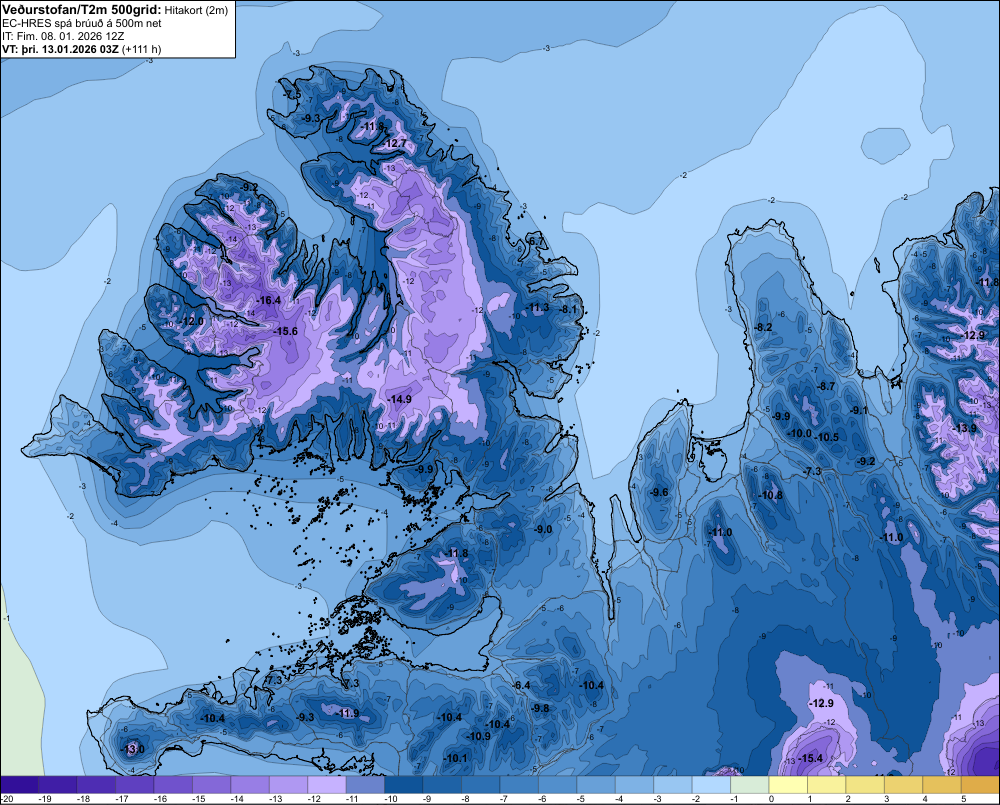The image size is (1000, 805).
Task: Click yellow legend swatch between 0 and 1
Action: [788, 785]
